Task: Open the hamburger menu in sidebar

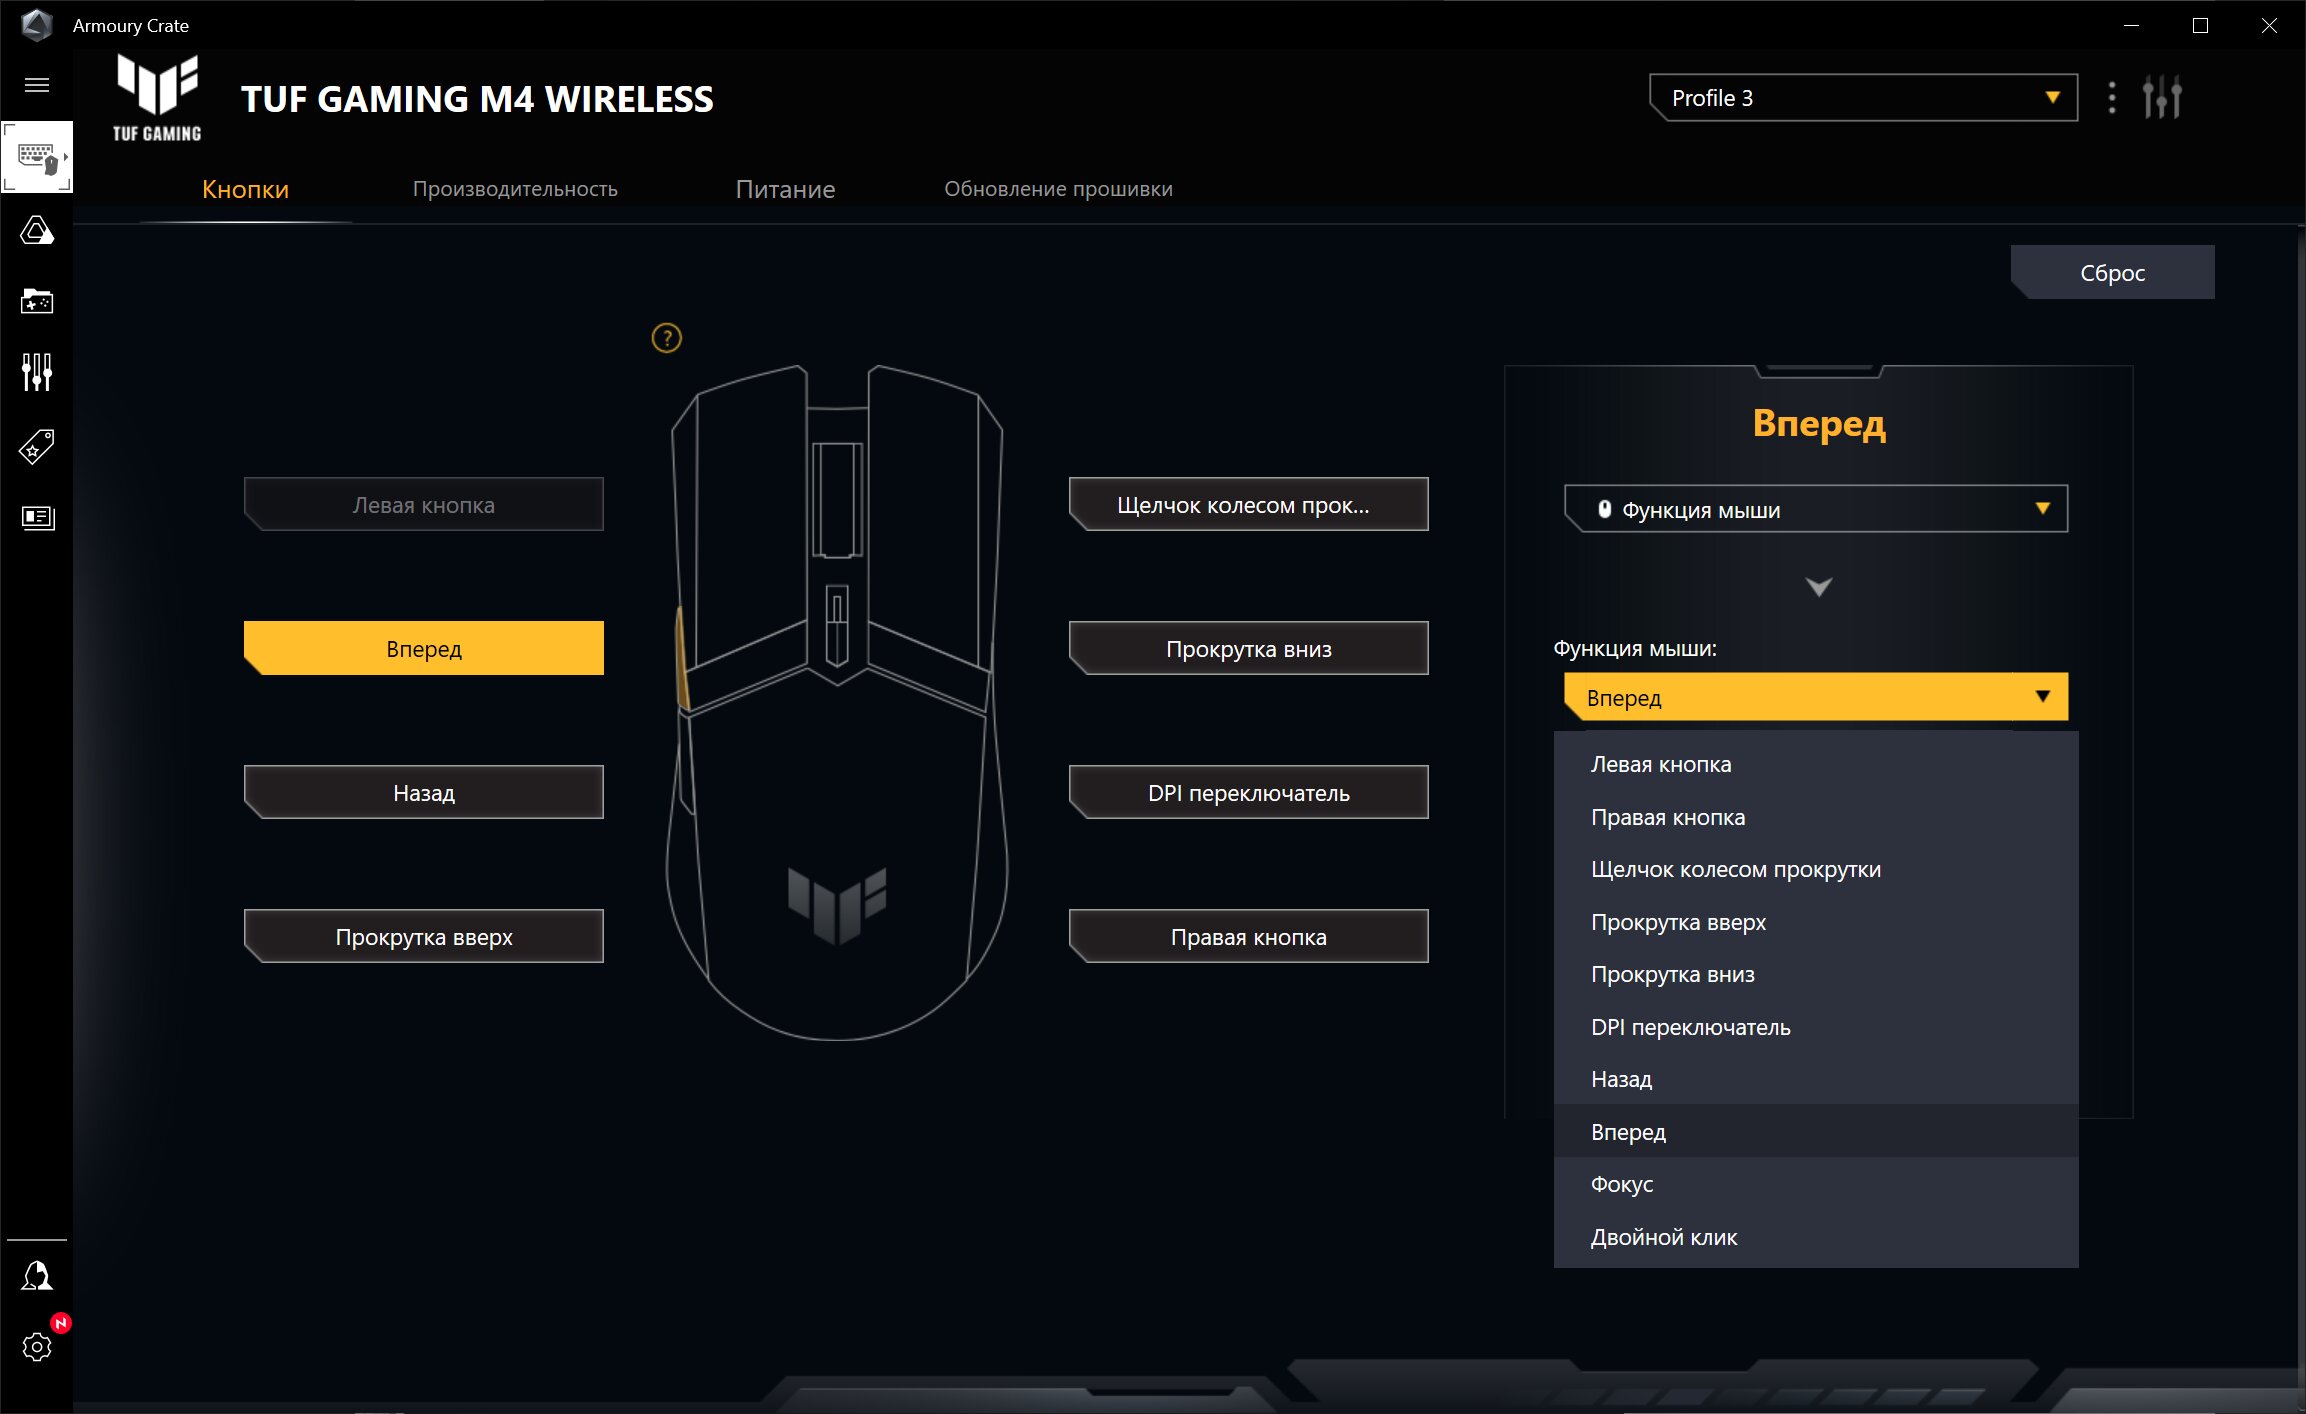Action: coord(37,85)
